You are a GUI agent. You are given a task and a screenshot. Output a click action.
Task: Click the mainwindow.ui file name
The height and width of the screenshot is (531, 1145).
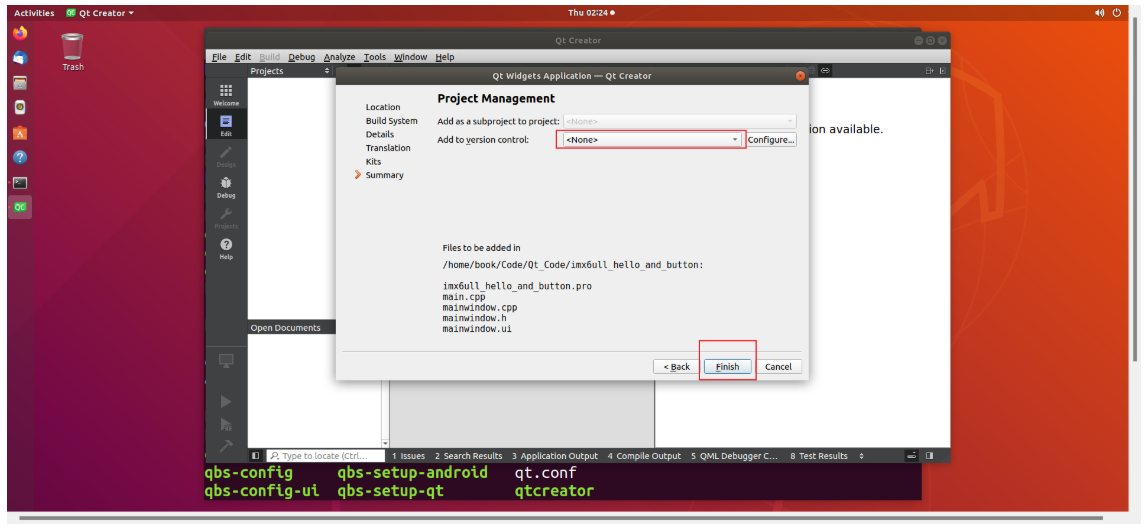click(x=477, y=329)
